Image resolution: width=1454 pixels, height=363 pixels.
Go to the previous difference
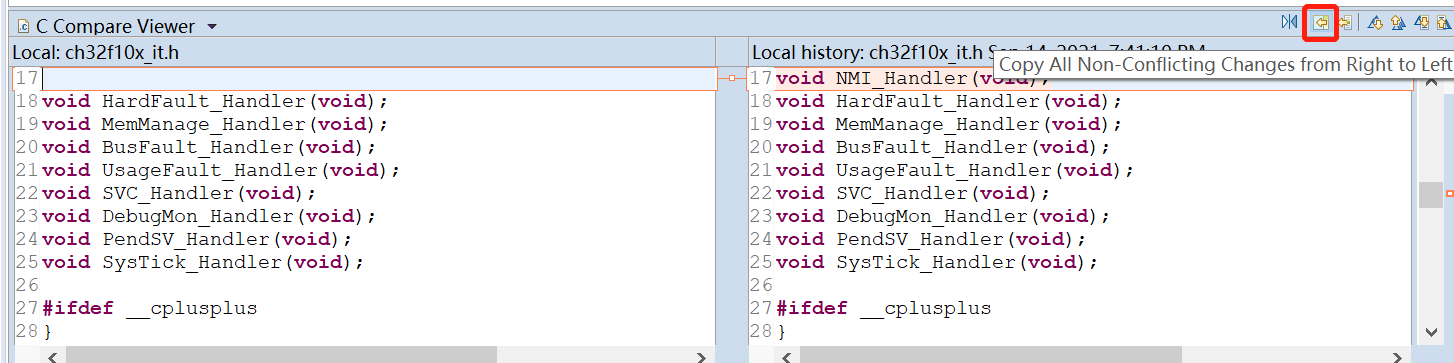pos(1399,22)
